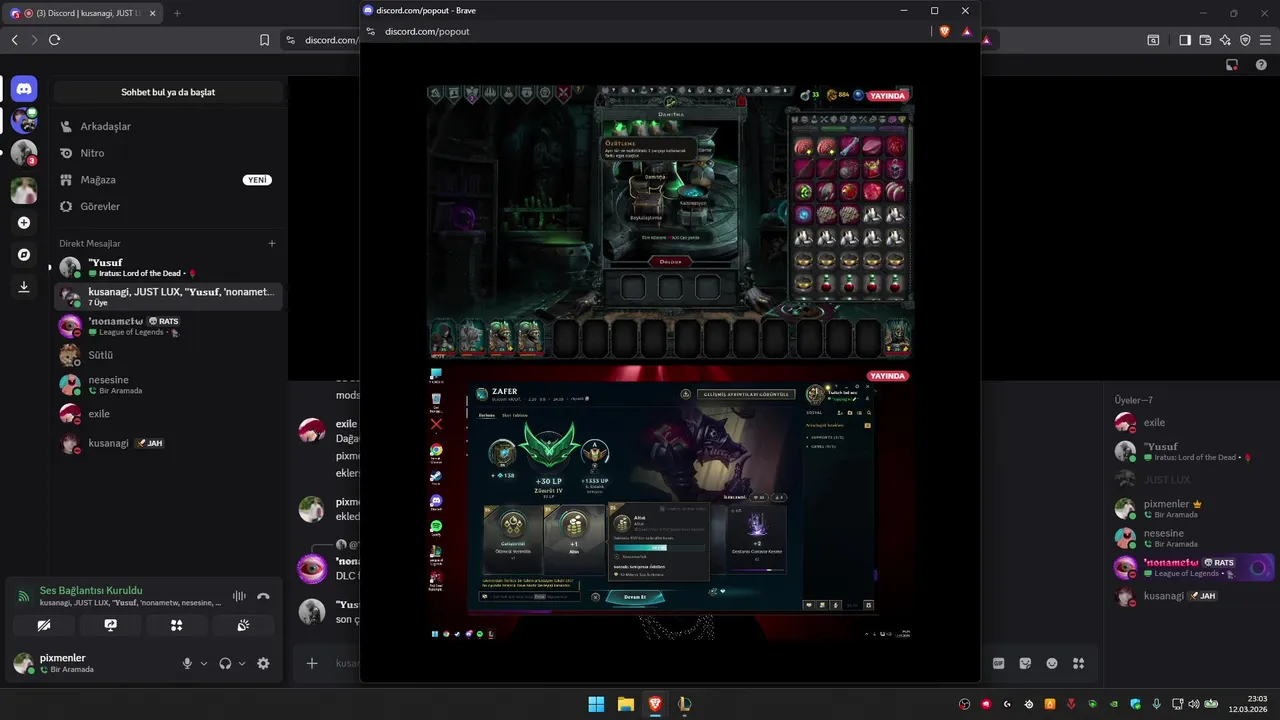Open Arkadaşlar friends page
This screenshot has height=720, width=1280.
coord(167,127)
